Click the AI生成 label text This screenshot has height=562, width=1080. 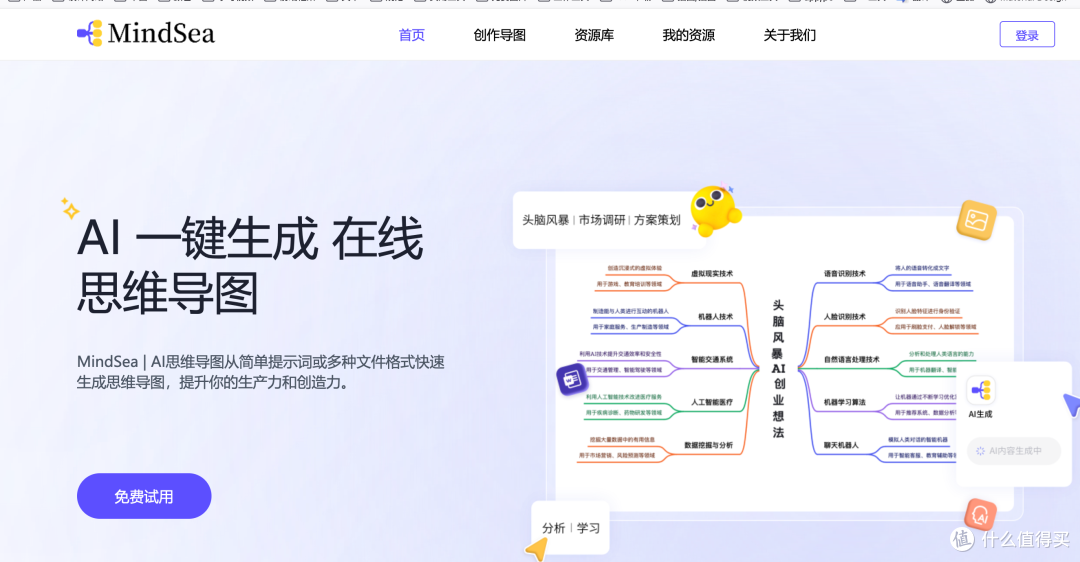(x=980, y=415)
